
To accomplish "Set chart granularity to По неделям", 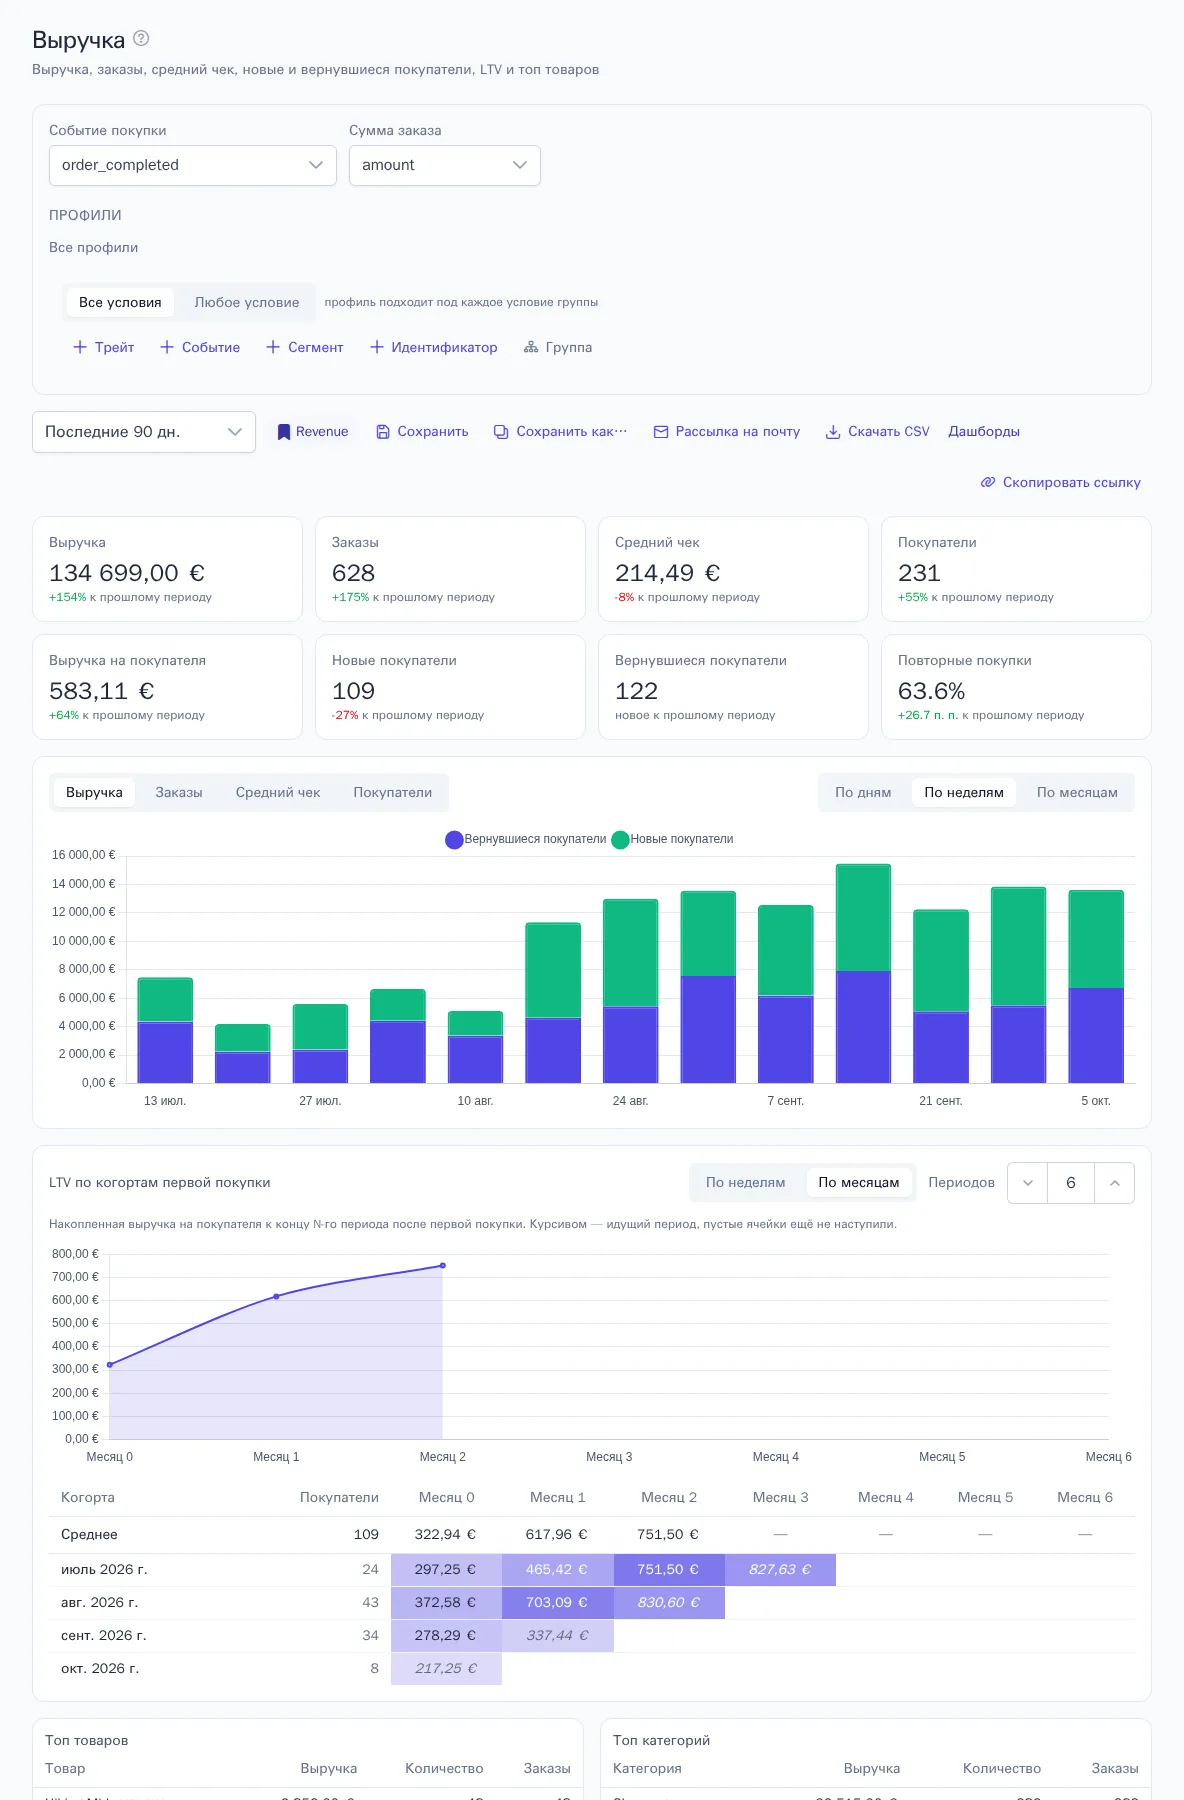I will click(964, 792).
